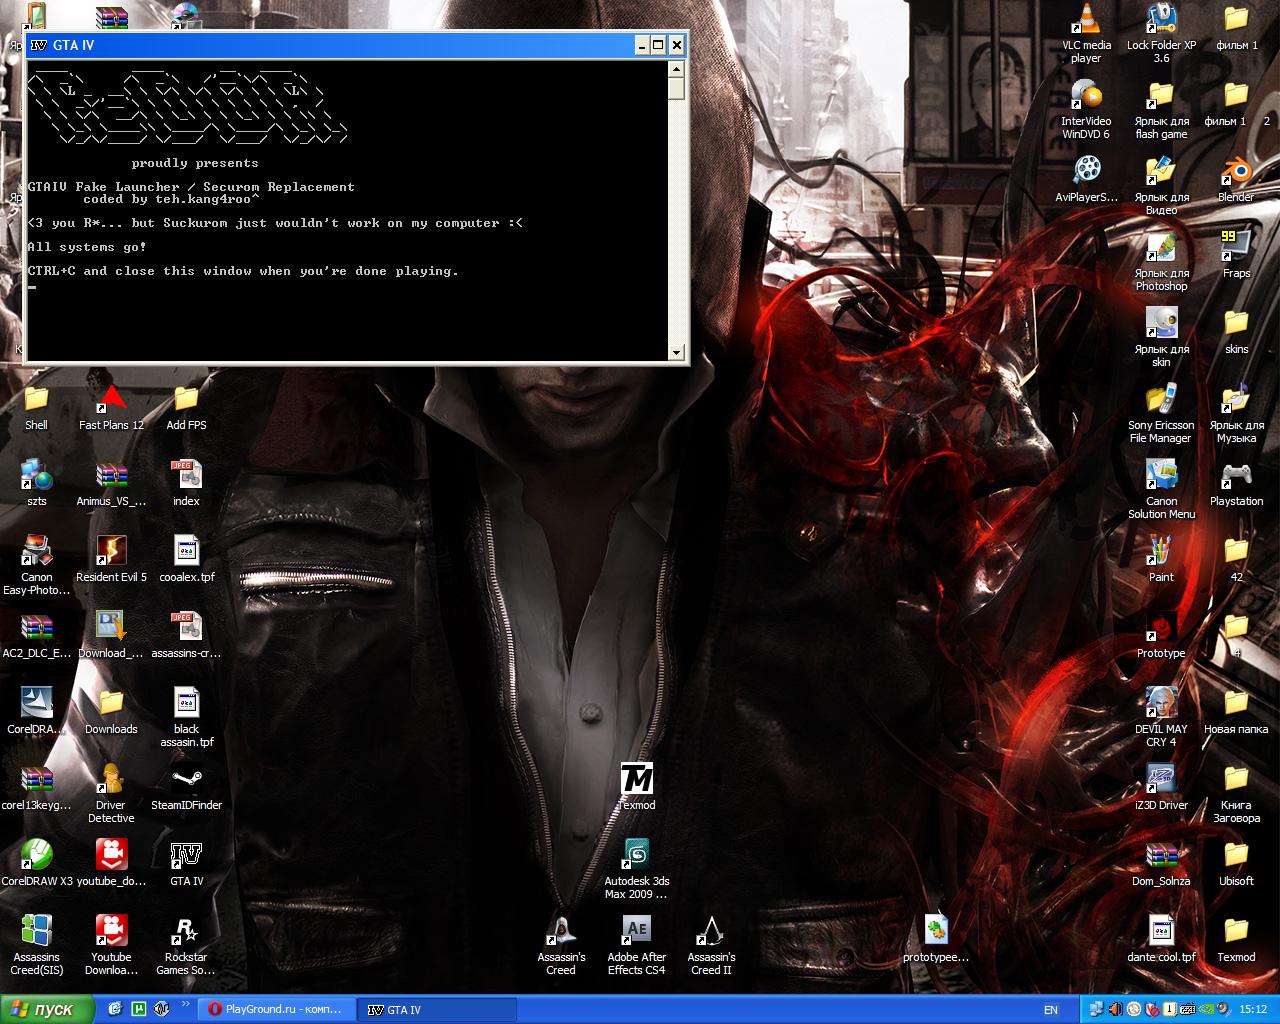Select the Assassins Creed(SIS) icon
The width and height of the screenshot is (1280, 1024).
click(37, 944)
